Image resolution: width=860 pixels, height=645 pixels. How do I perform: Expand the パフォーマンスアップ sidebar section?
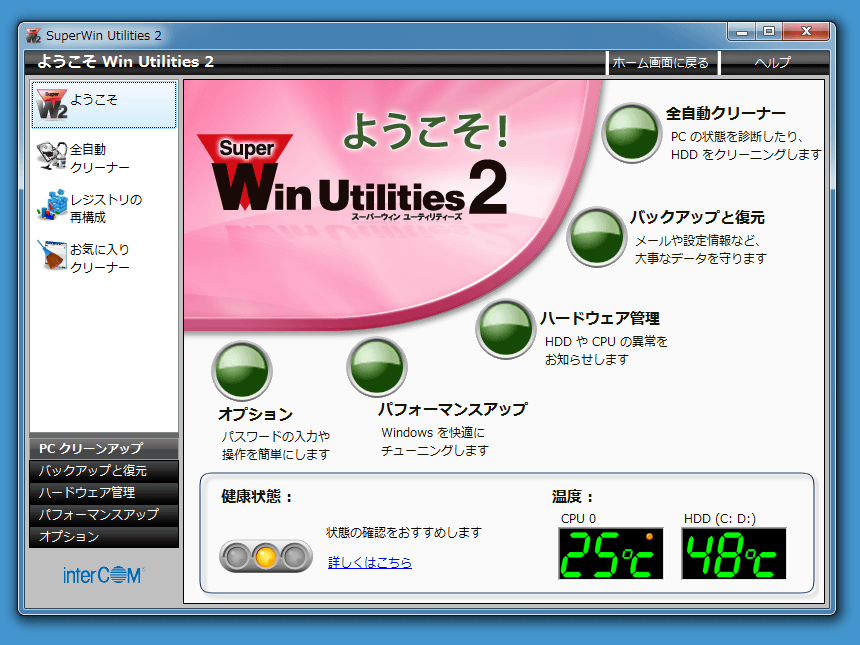tap(104, 514)
